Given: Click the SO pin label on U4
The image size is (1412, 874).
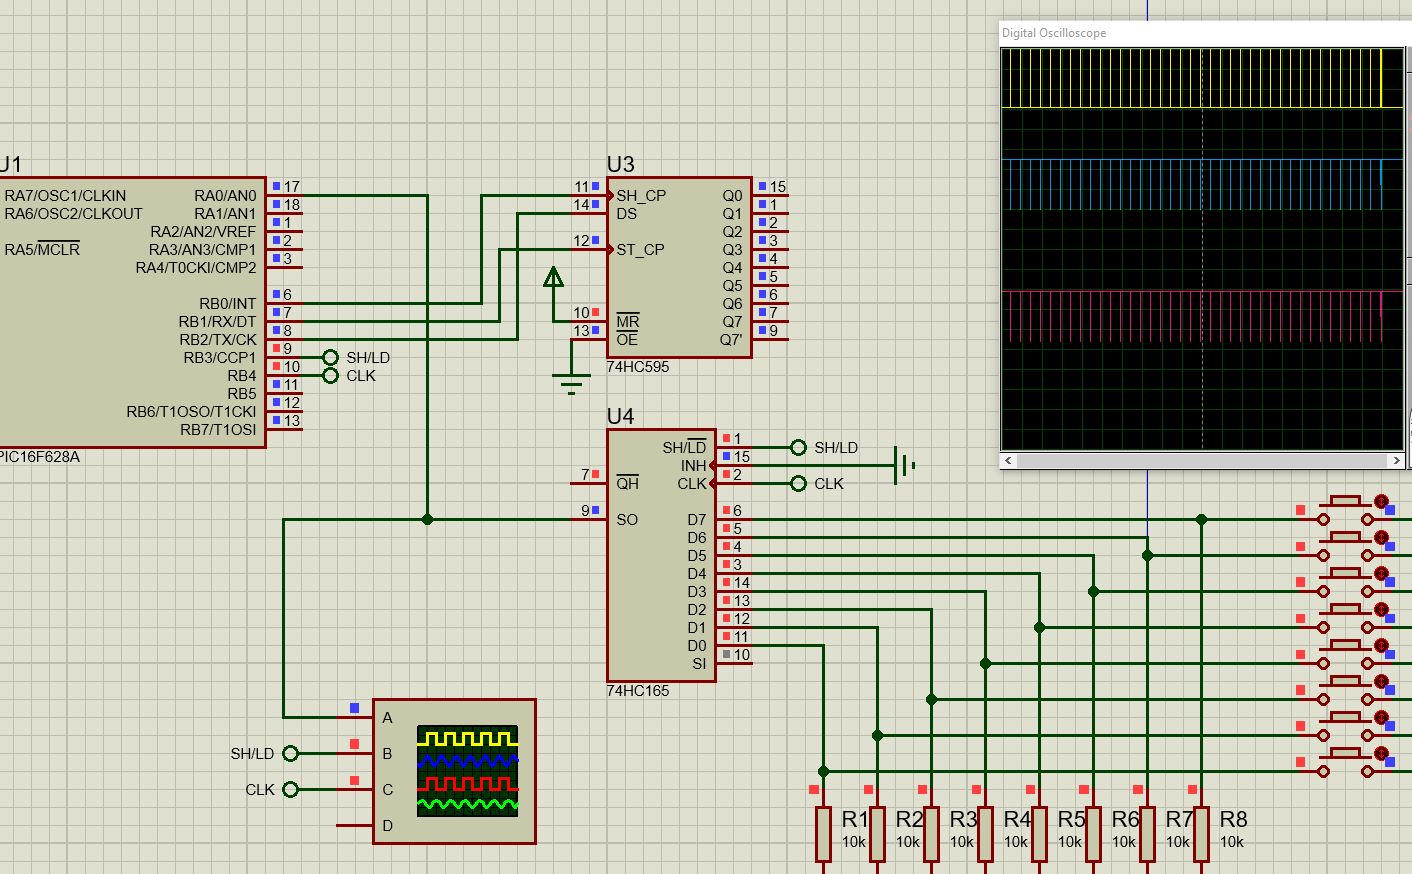Looking at the screenshot, I should click(627, 519).
